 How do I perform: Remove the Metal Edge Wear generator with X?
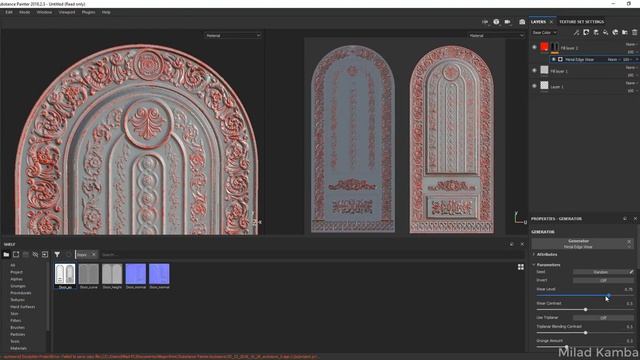tap(629, 241)
